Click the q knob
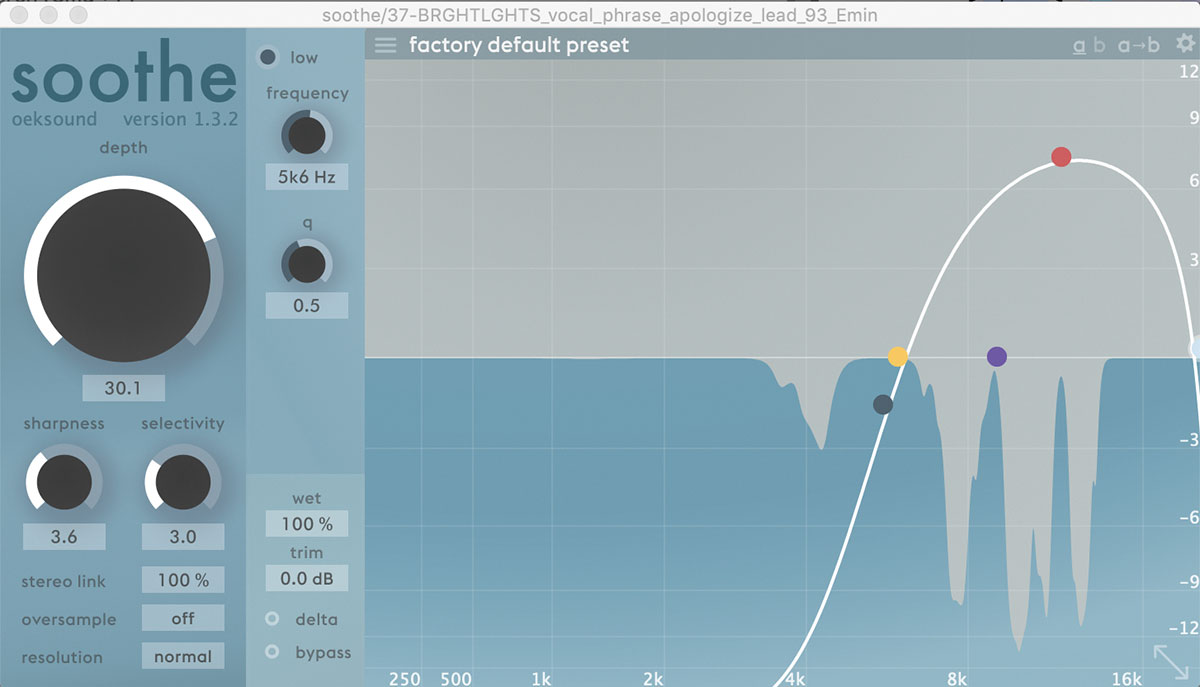 (307, 264)
